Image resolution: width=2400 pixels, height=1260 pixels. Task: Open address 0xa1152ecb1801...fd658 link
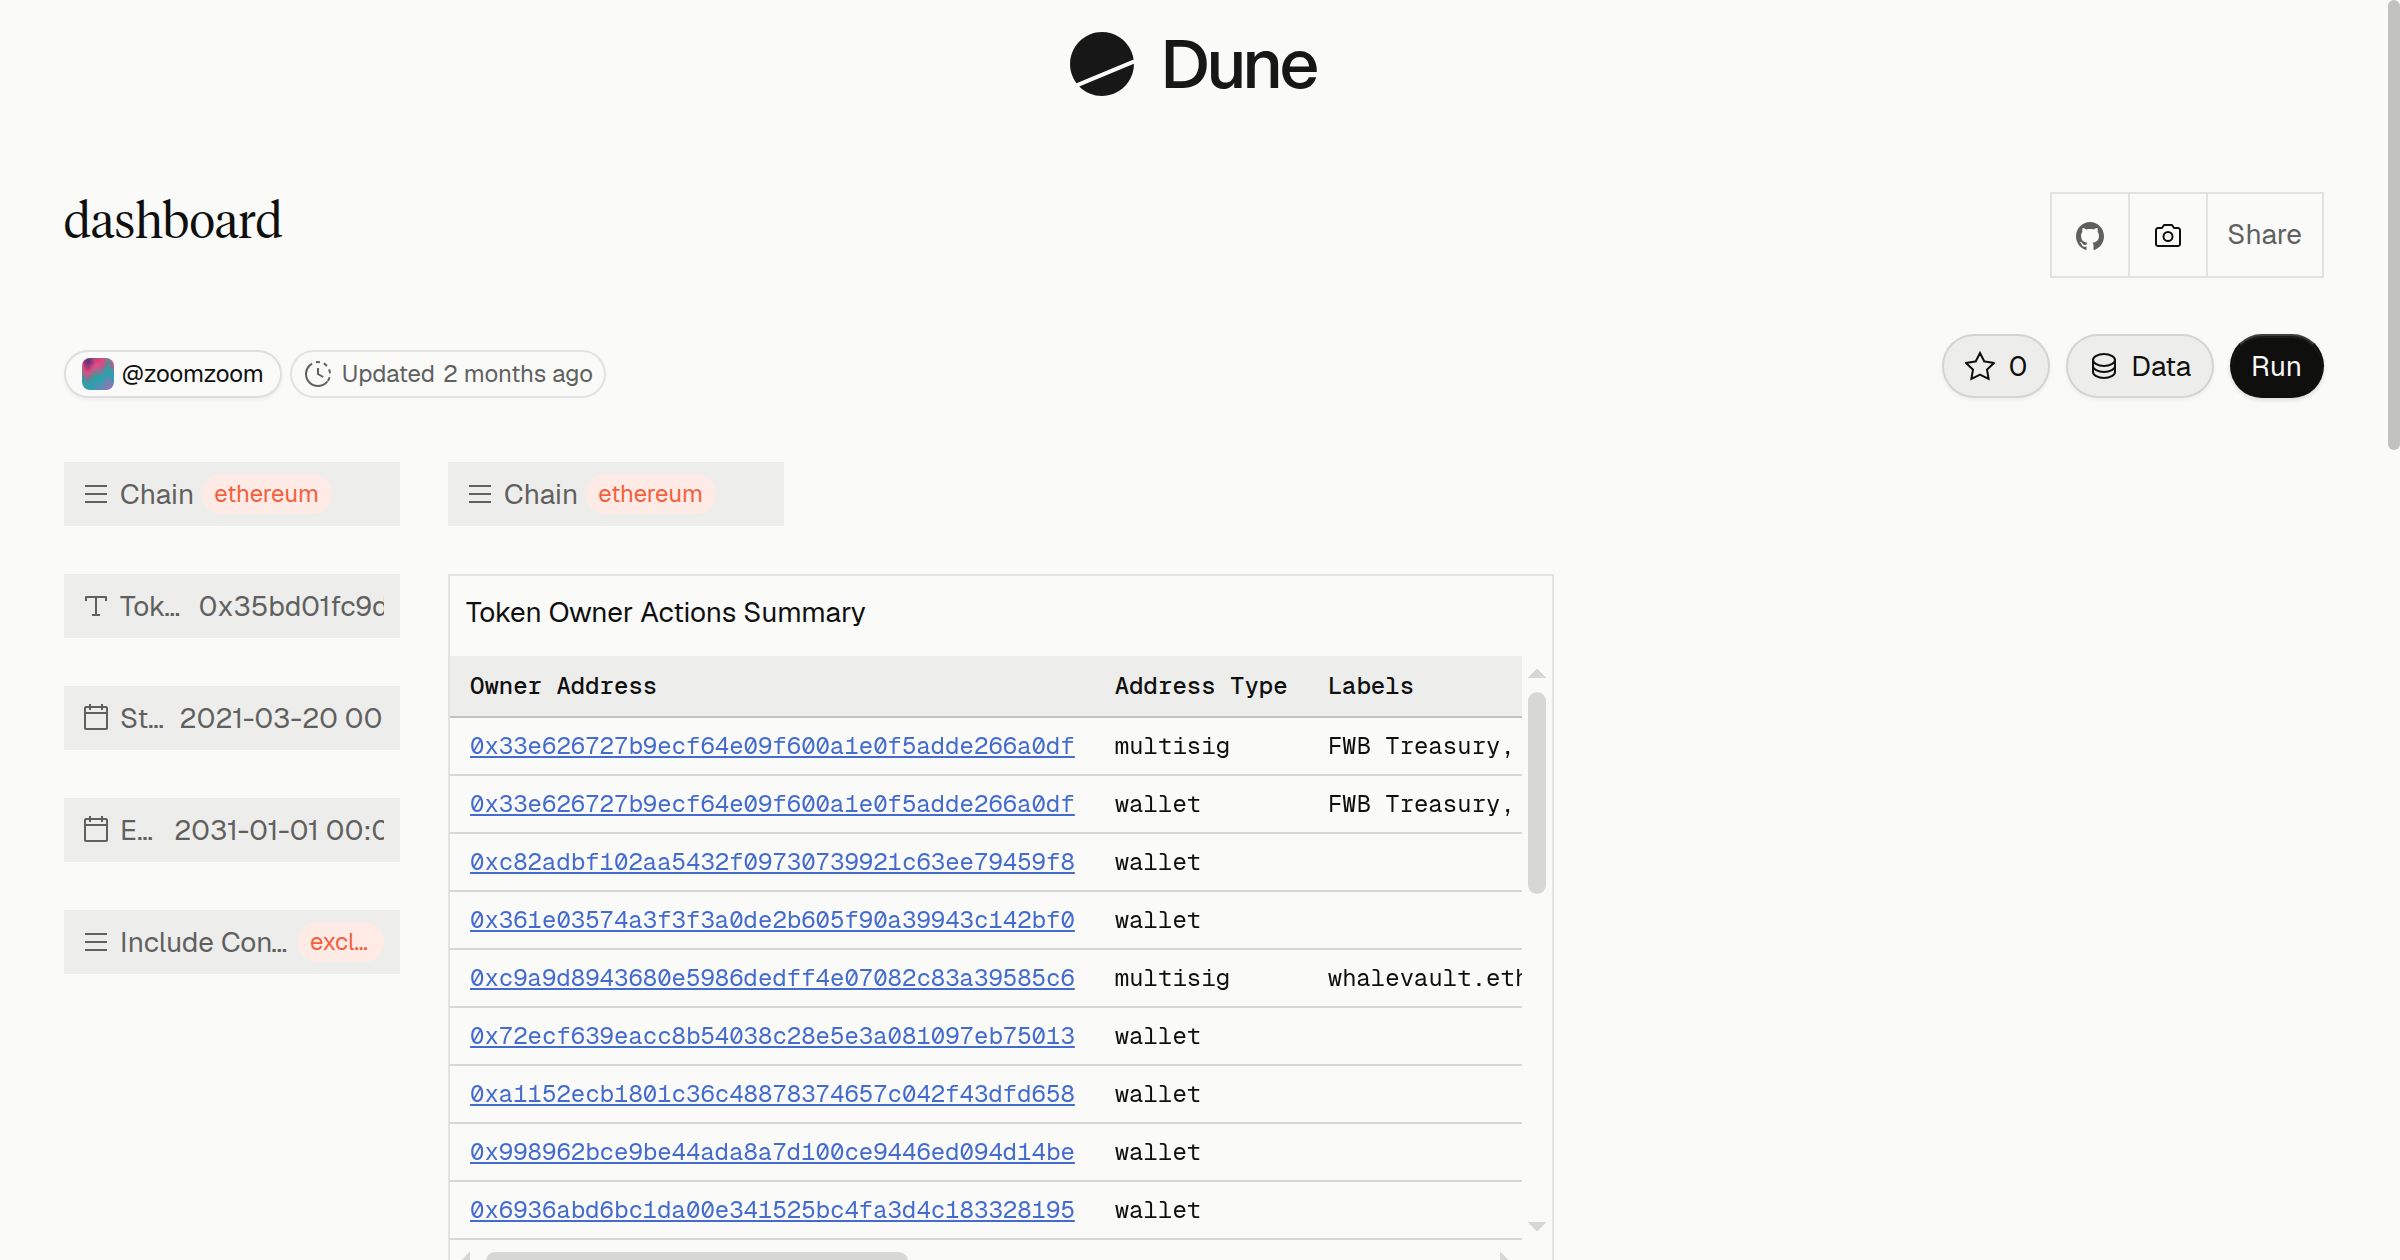[772, 1094]
